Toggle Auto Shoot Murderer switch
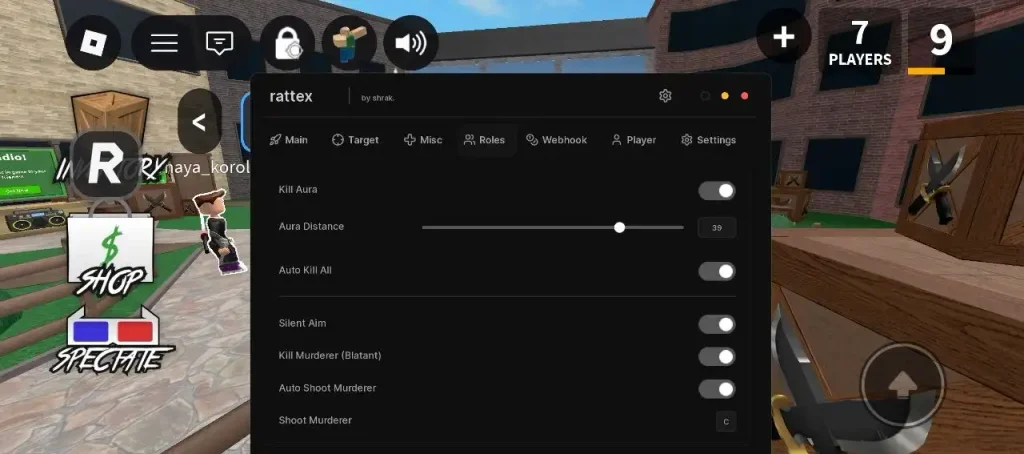Image resolution: width=1024 pixels, height=454 pixels. pos(716,389)
